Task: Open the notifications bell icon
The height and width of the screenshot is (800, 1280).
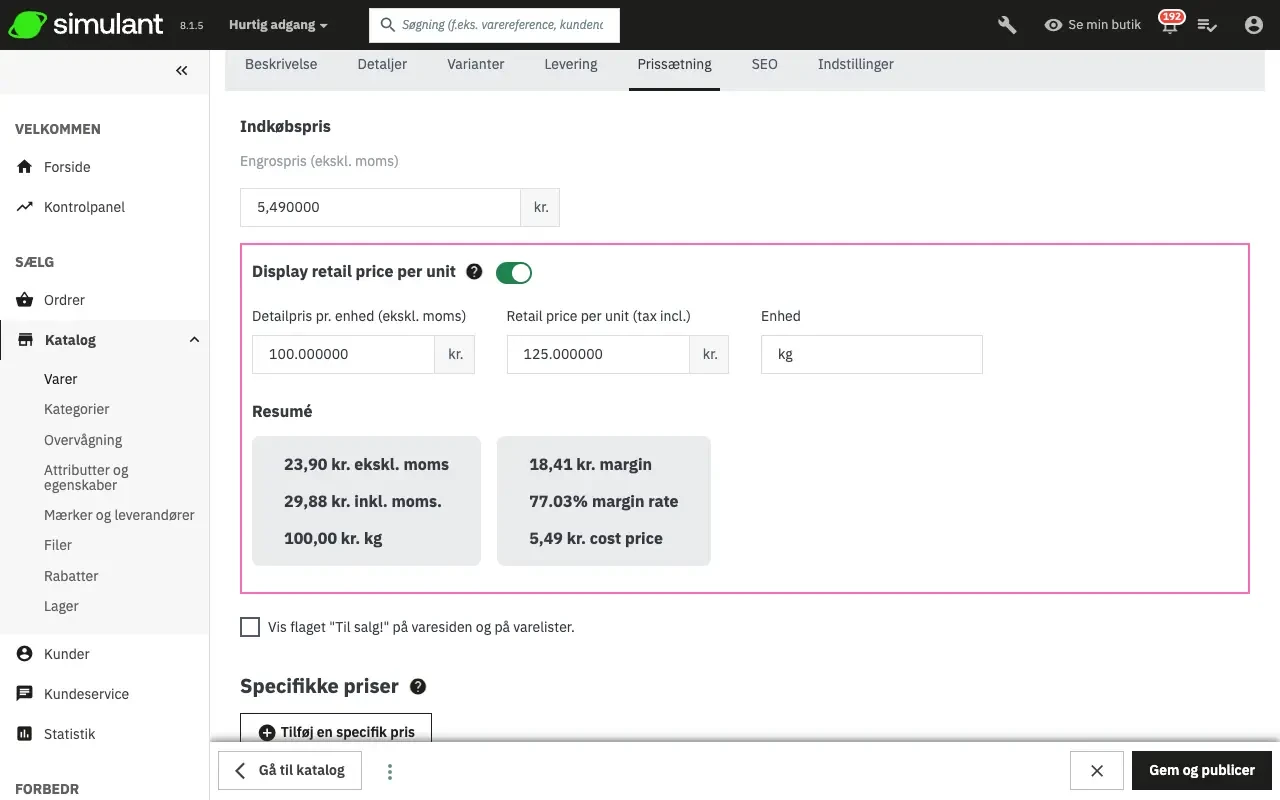Action: pyautogui.click(x=1169, y=25)
